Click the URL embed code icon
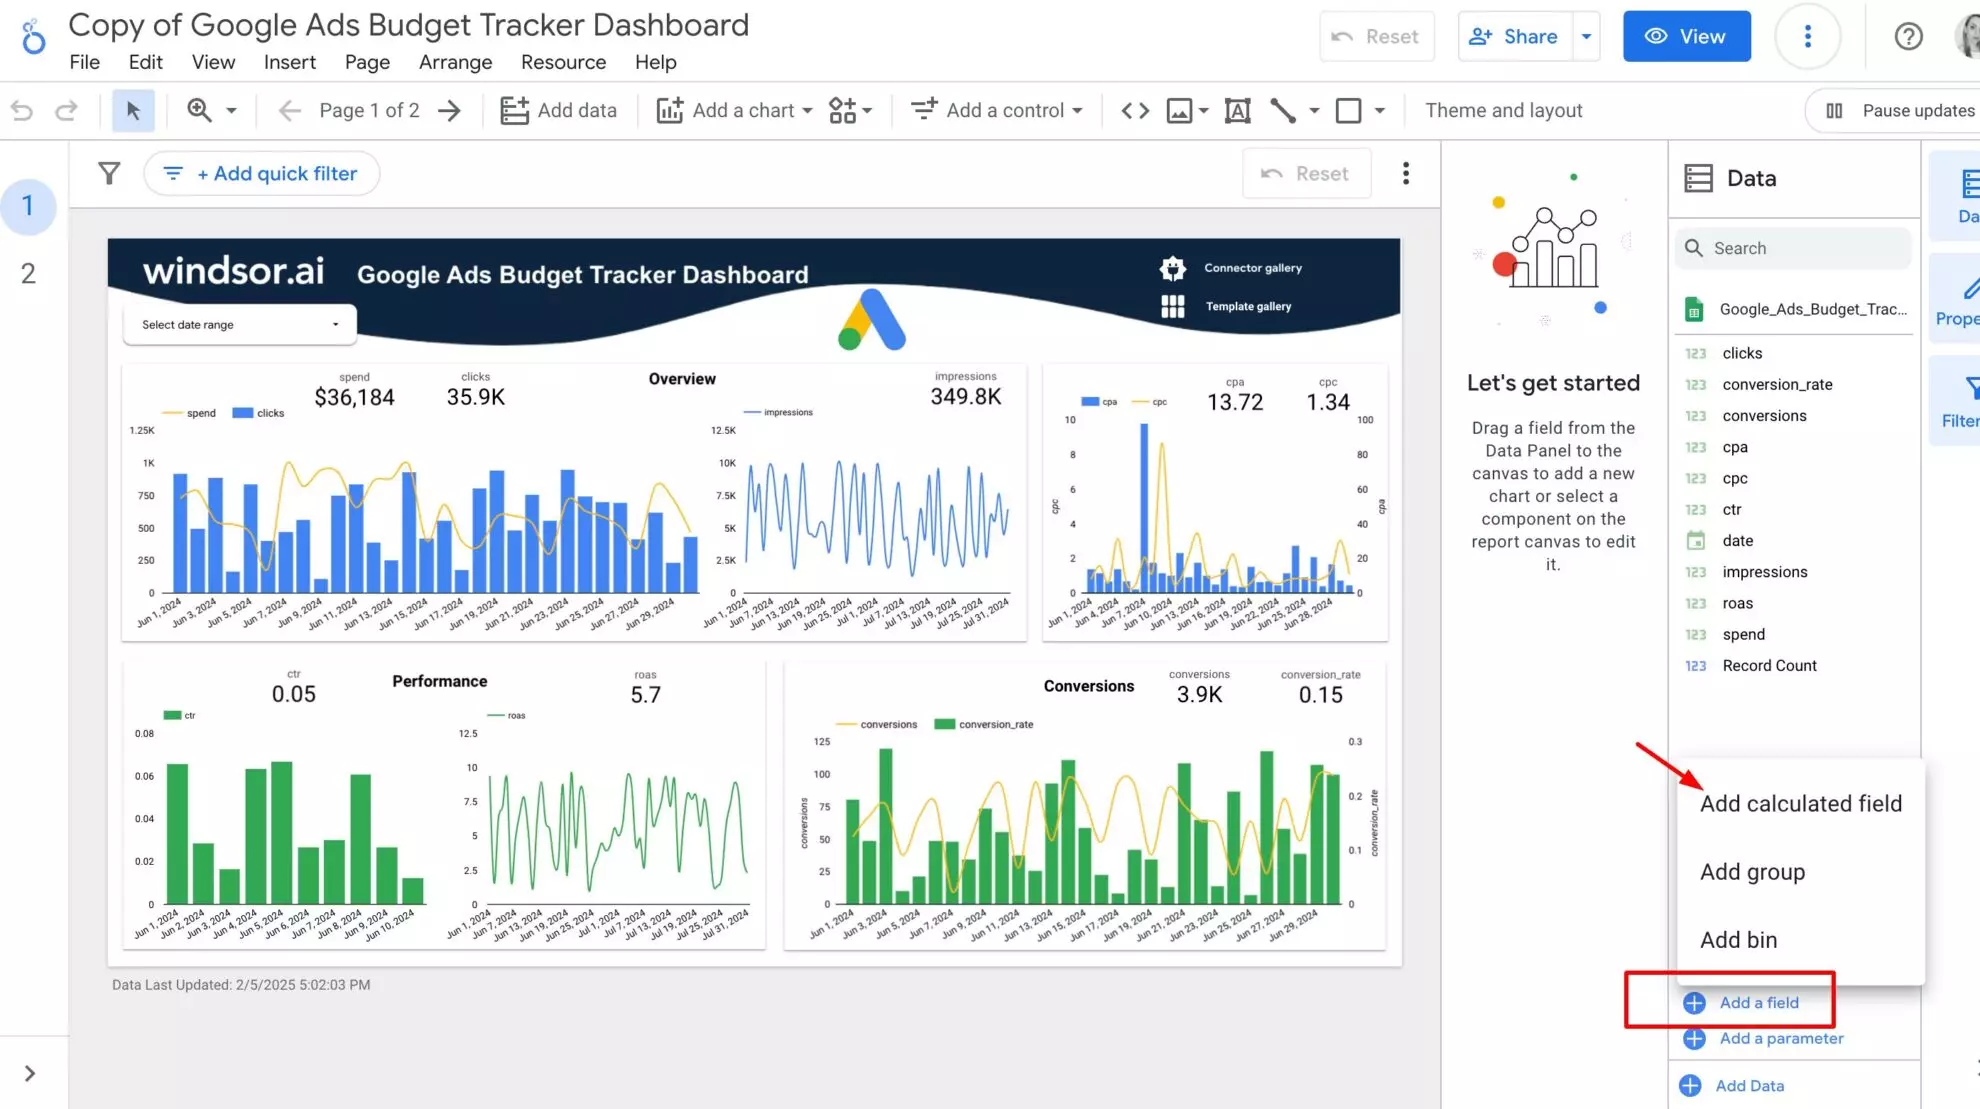Viewport: 1980px width, 1109px height. click(1135, 111)
